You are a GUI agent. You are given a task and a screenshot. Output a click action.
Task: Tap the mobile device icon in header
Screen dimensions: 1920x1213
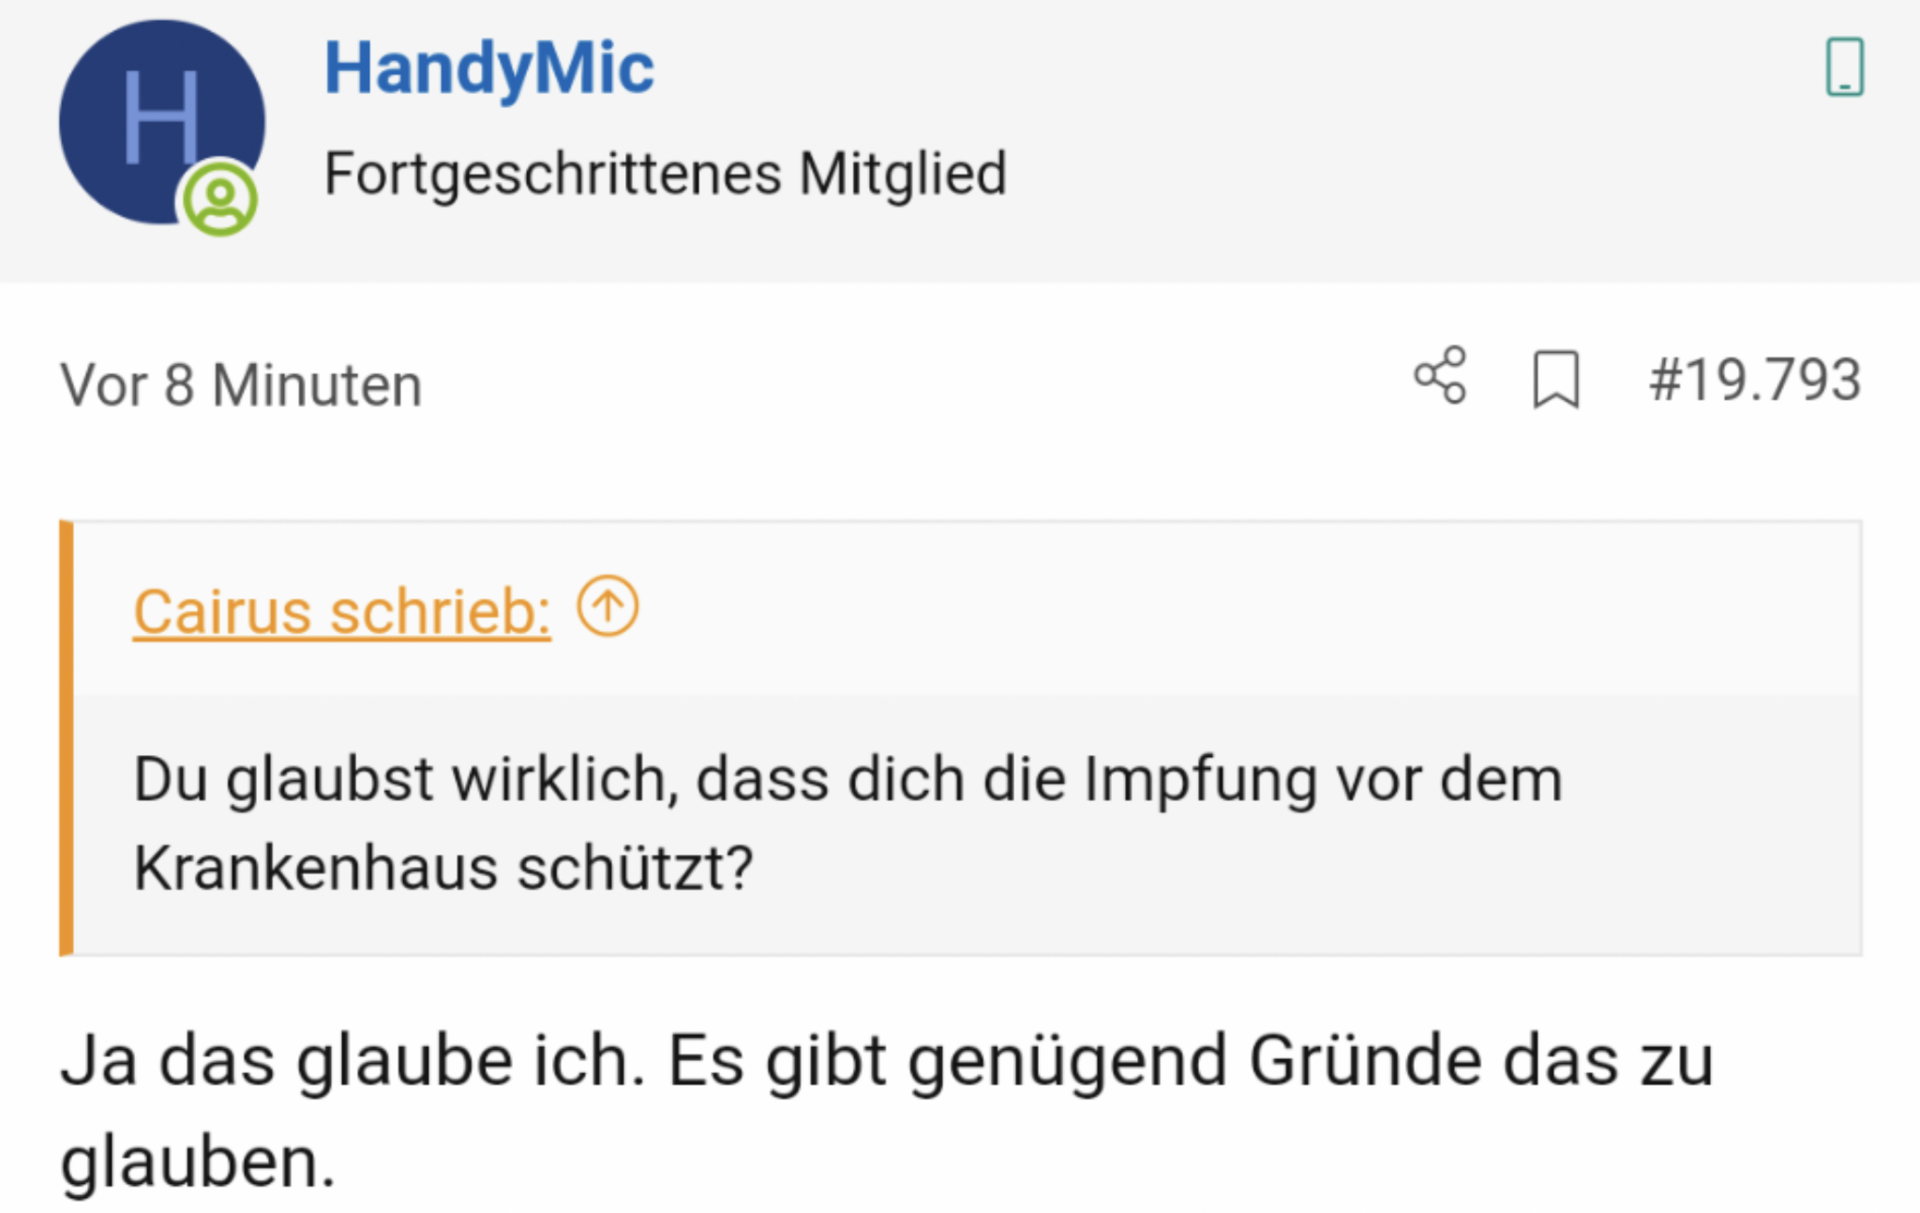[1845, 67]
